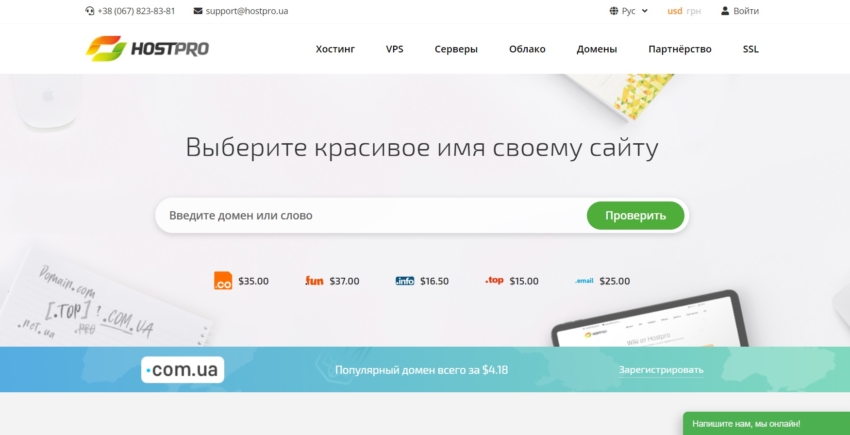Click the .fun domain icon
This screenshot has height=435, width=850.
point(314,281)
